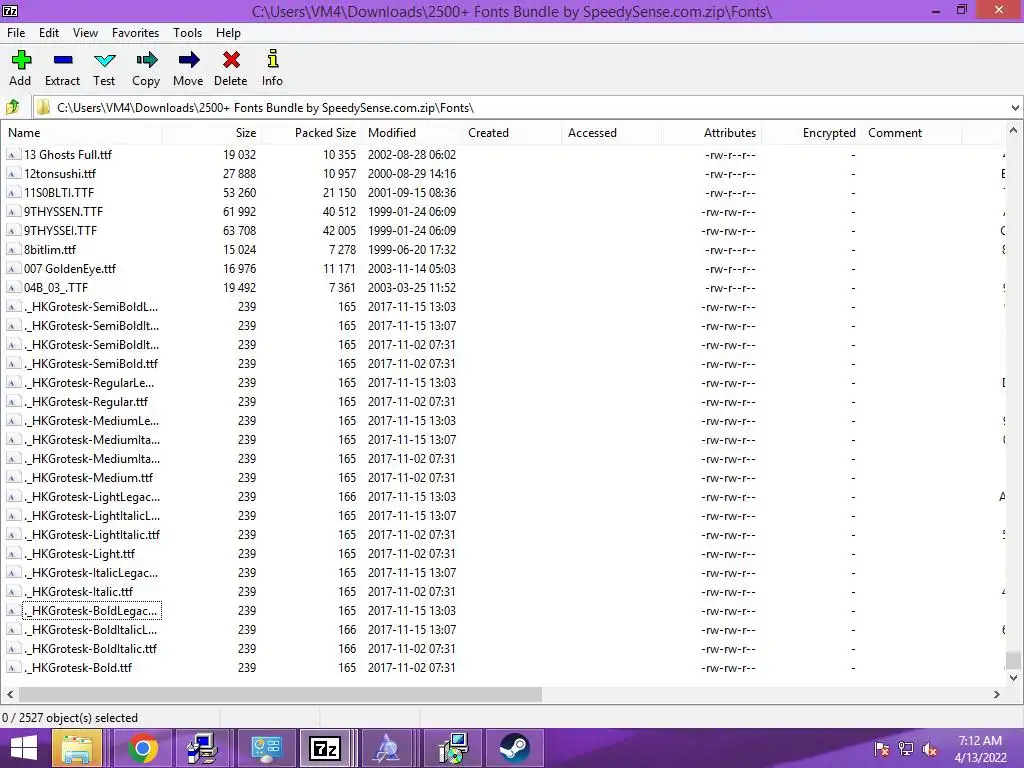
Task: Click the scroll down arrow
Action: point(1013,678)
